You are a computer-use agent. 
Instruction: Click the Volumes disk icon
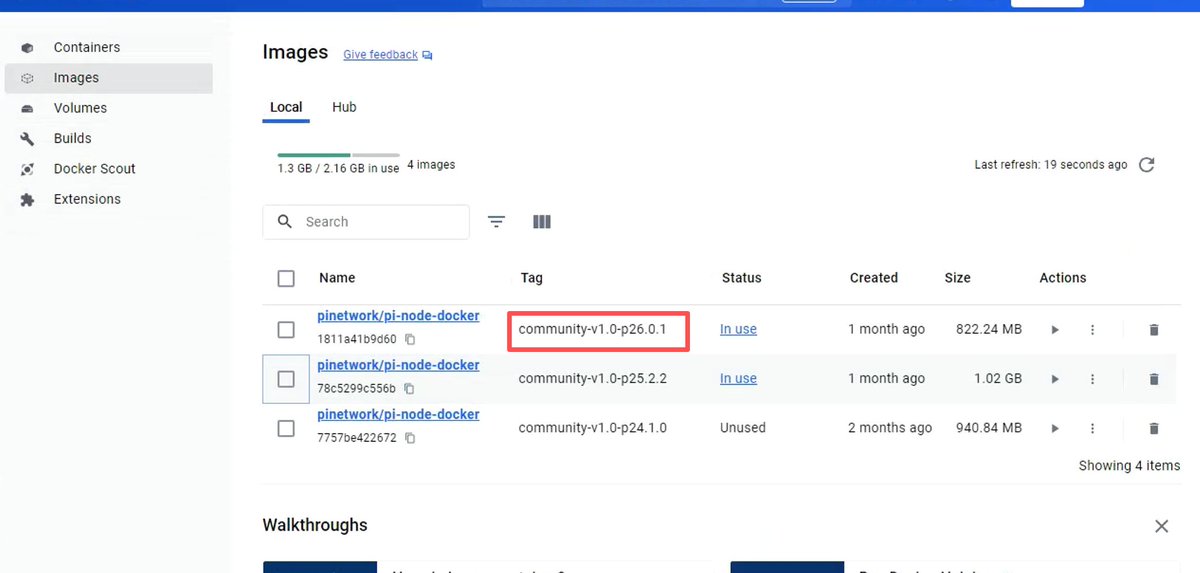pyautogui.click(x=27, y=109)
